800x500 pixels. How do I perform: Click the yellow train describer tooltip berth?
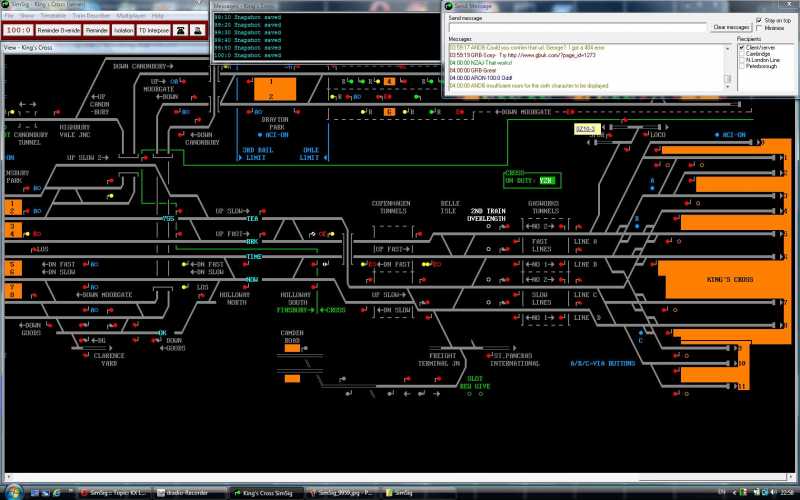(586, 129)
